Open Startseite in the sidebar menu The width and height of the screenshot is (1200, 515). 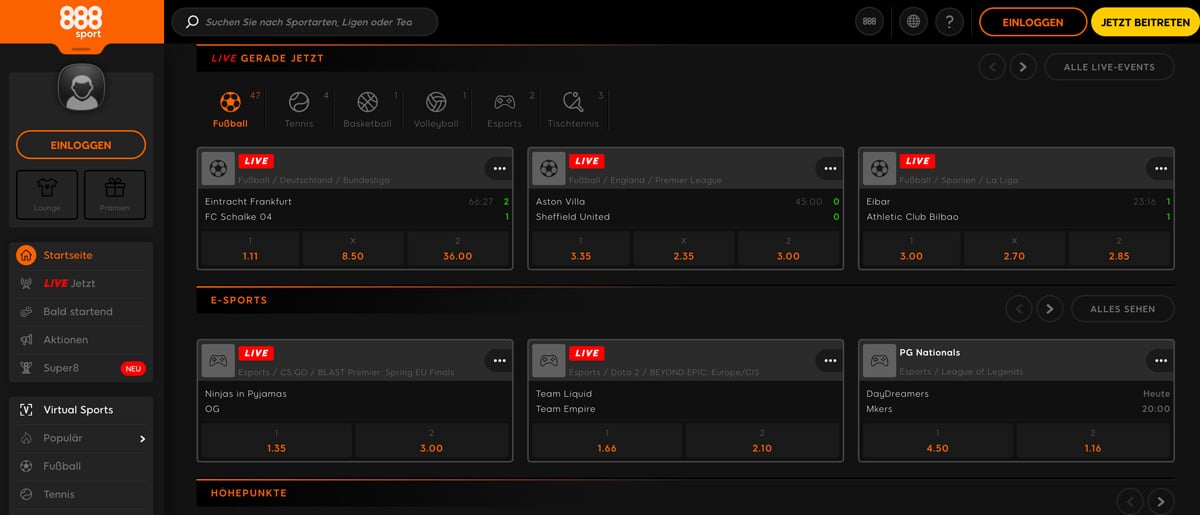[67, 255]
